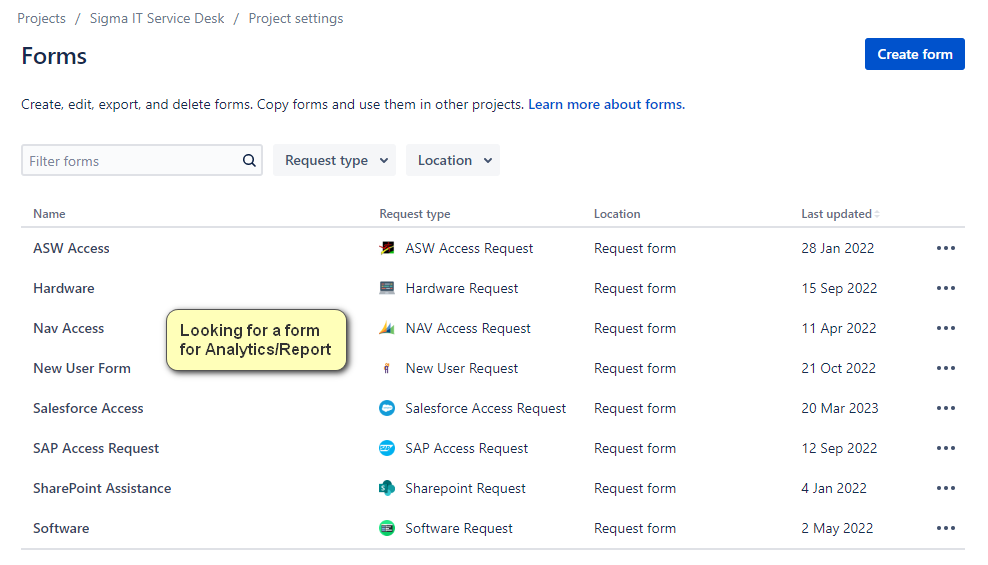The width and height of the screenshot is (988, 565).
Task: Click the ASW Access Request icon
Action: tap(387, 248)
